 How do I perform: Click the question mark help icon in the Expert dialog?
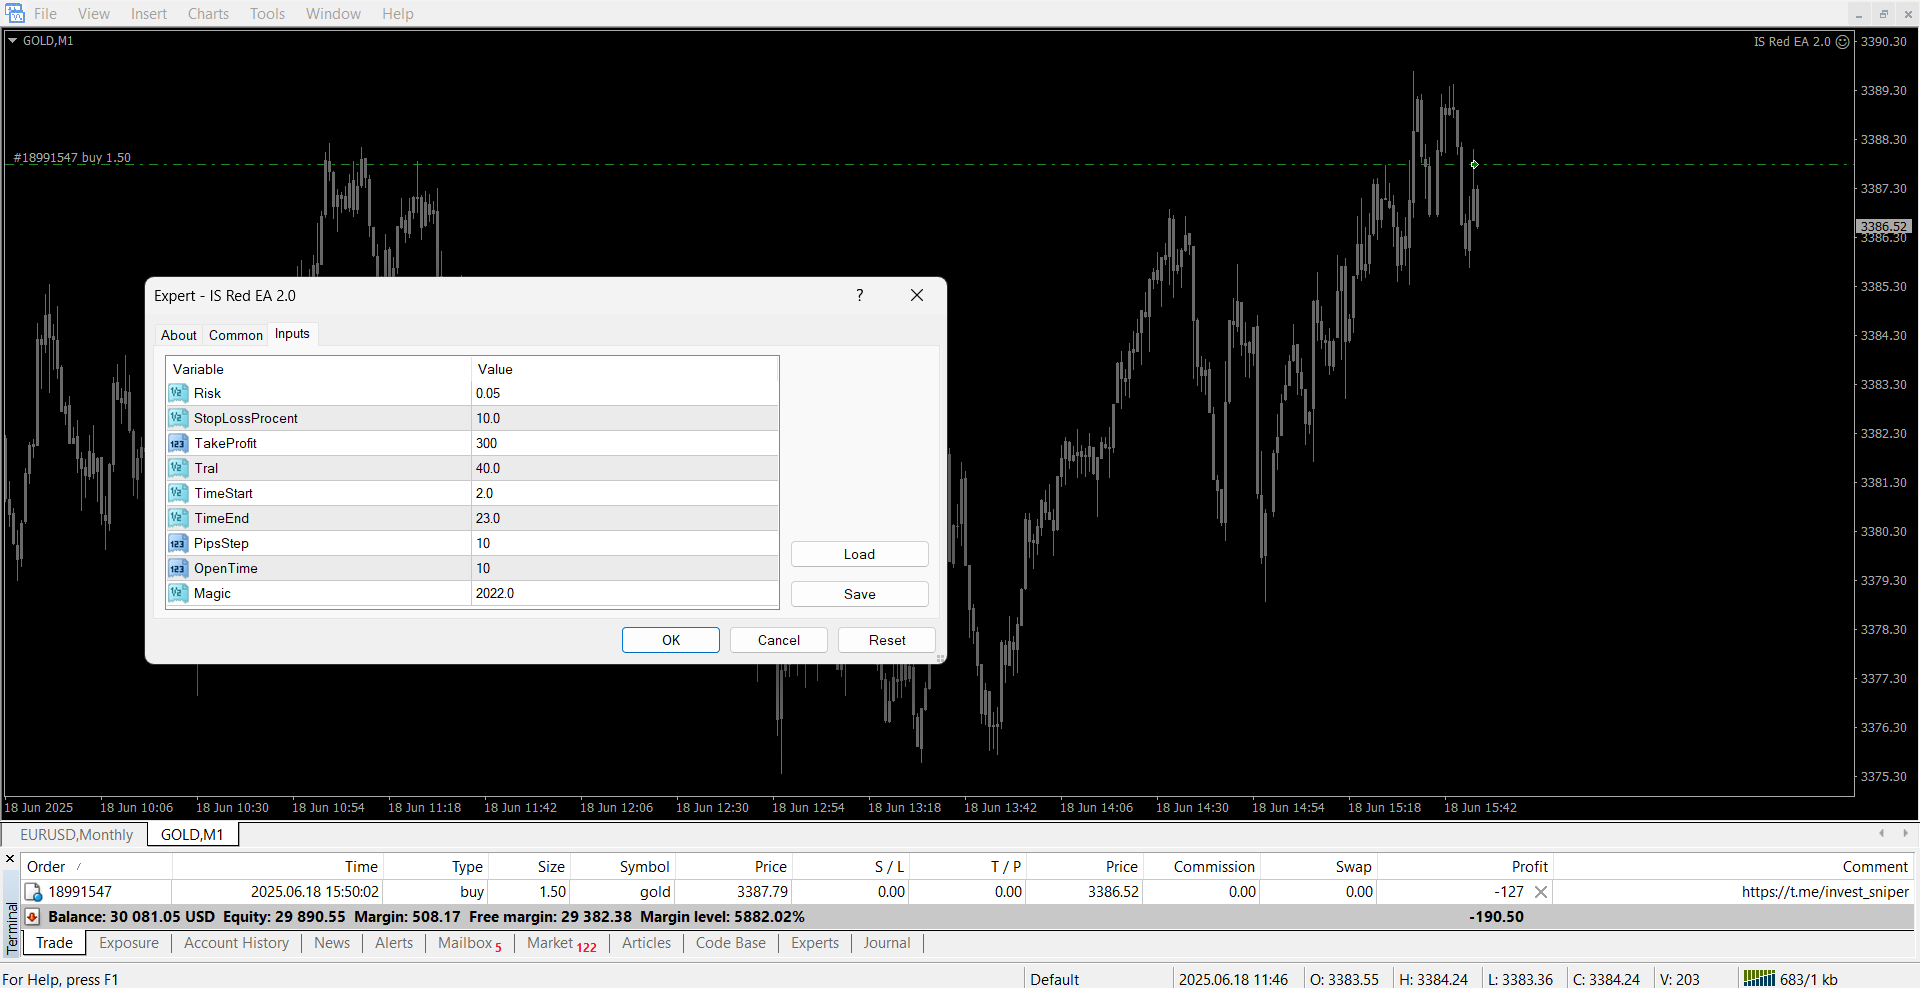[859, 295]
